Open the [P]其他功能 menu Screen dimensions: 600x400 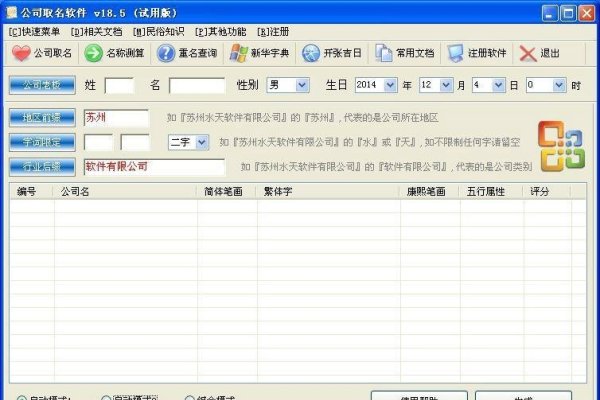coord(220,32)
